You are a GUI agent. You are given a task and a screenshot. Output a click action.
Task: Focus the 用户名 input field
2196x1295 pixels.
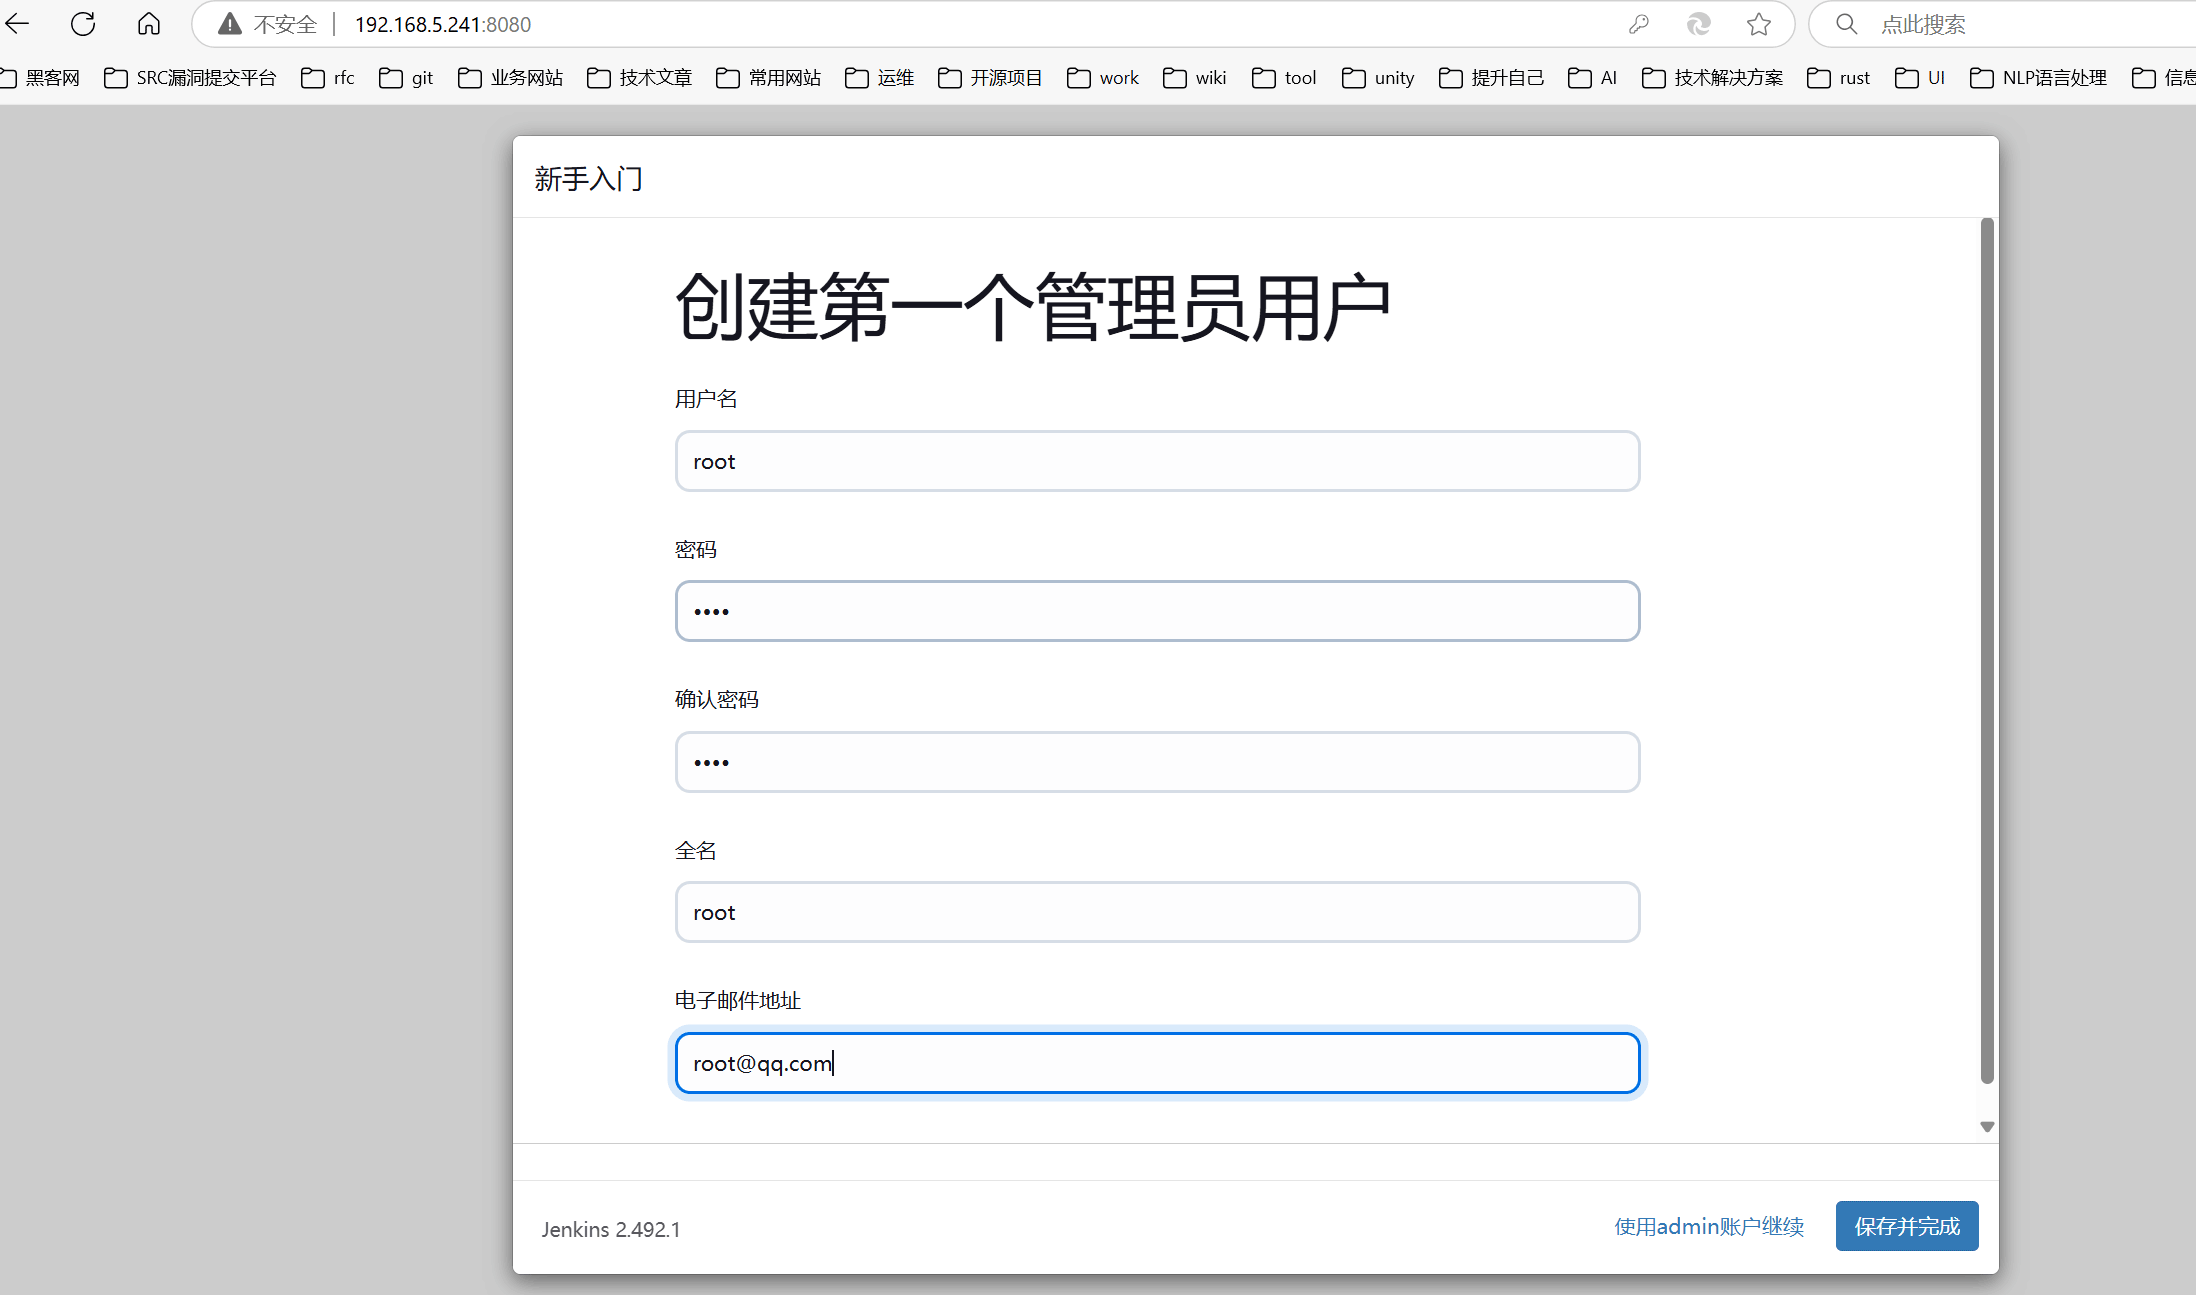pyautogui.click(x=1157, y=461)
